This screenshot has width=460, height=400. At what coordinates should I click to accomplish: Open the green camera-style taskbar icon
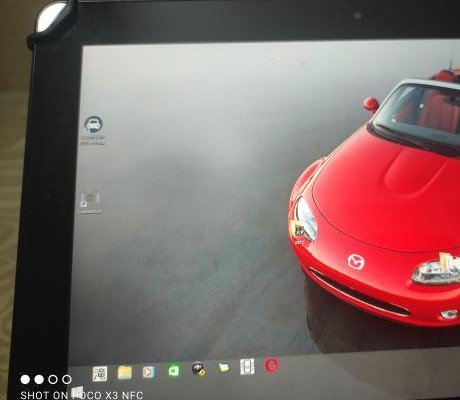click(174, 370)
